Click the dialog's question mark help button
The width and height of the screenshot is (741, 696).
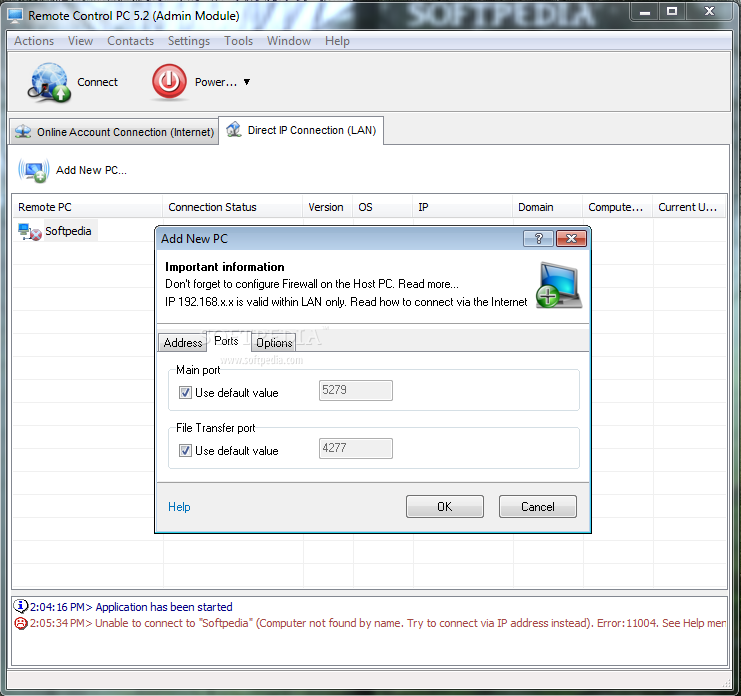[x=538, y=239]
